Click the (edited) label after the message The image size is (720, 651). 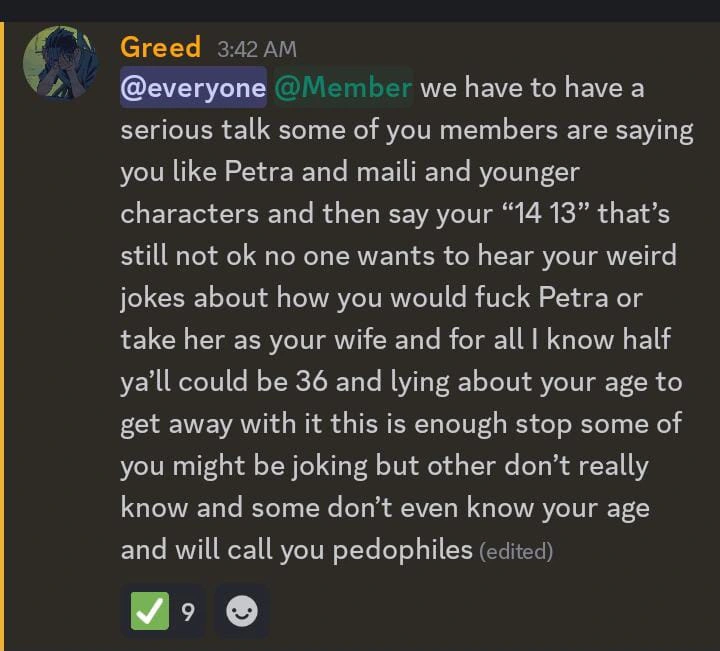516,551
